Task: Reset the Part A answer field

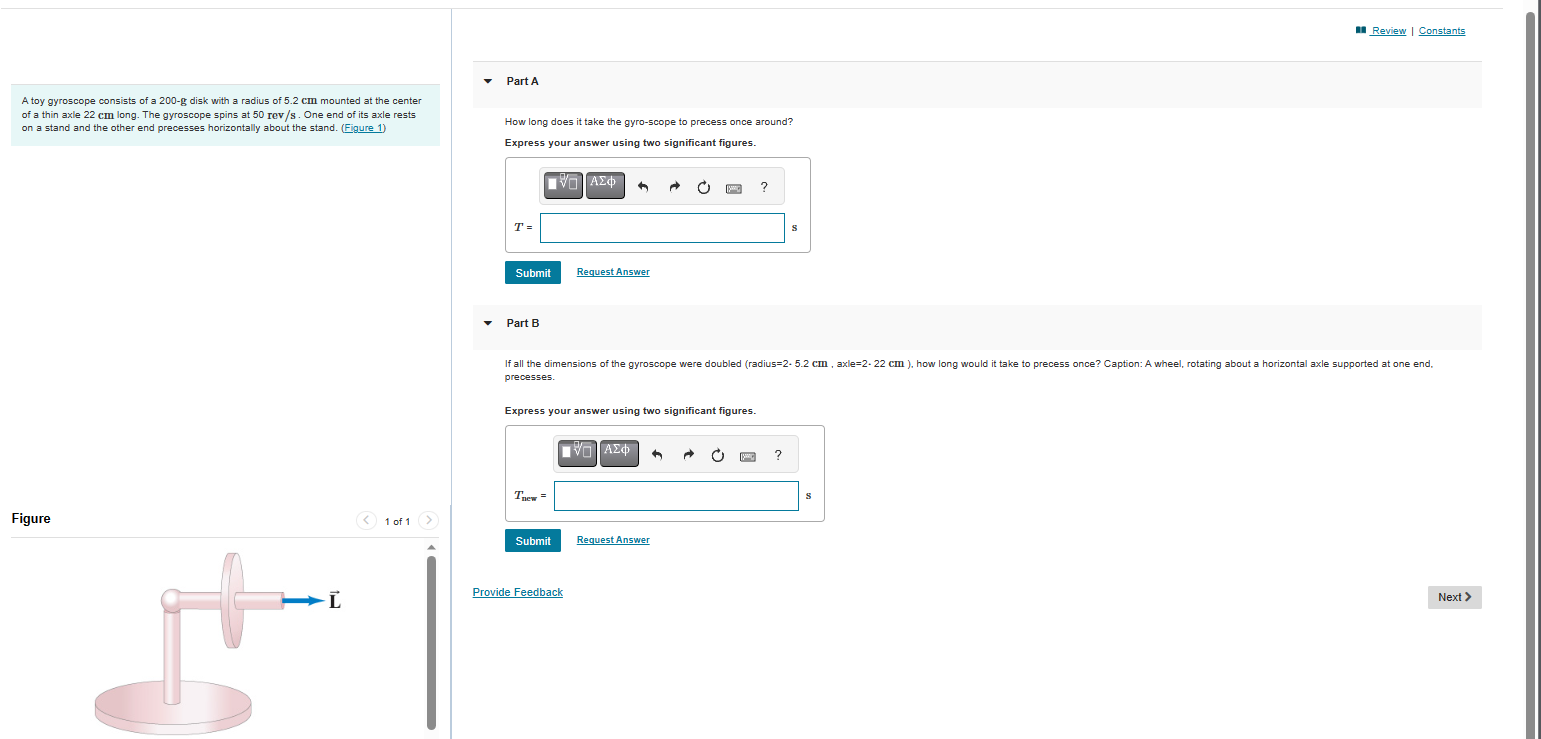Action: coord(703,186)
